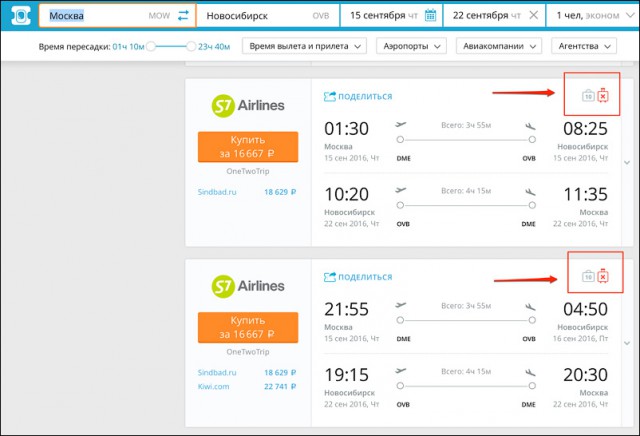
Task: Share the second S7 ticket via Поделиться
Action: pyautogui.click(x=358, y=277)
